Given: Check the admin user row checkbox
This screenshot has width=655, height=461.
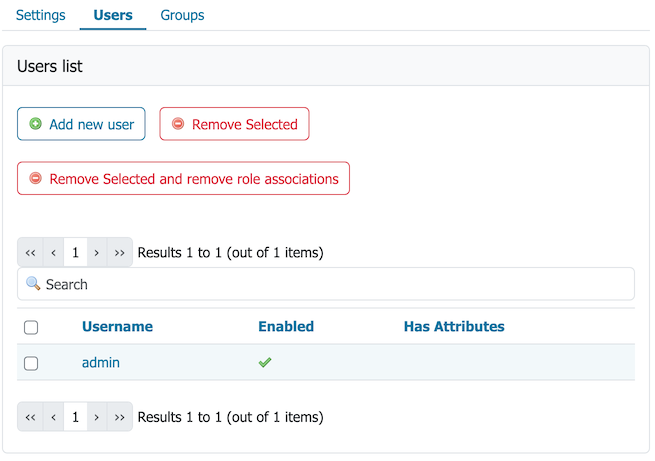Looking at the screenshot, I should coord(31,363).
